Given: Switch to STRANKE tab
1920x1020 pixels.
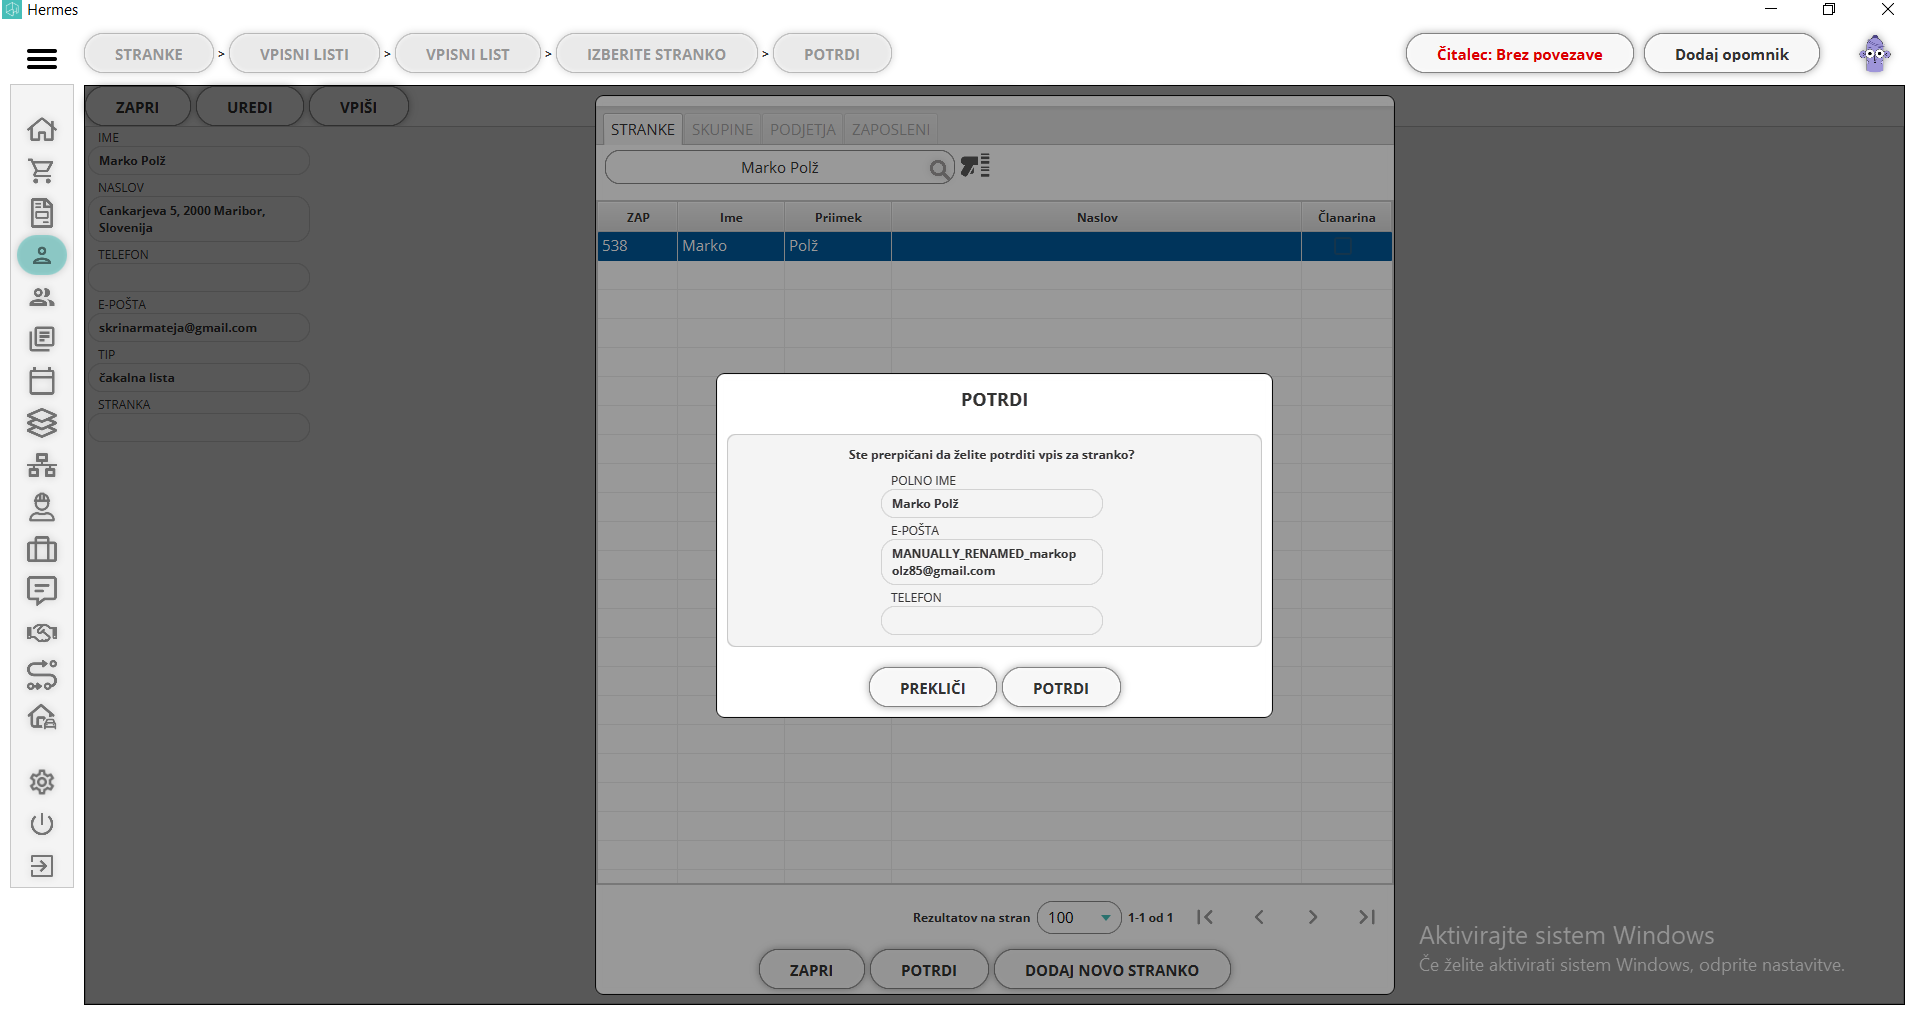Looking at the screenshot, I should coord(642,130).
